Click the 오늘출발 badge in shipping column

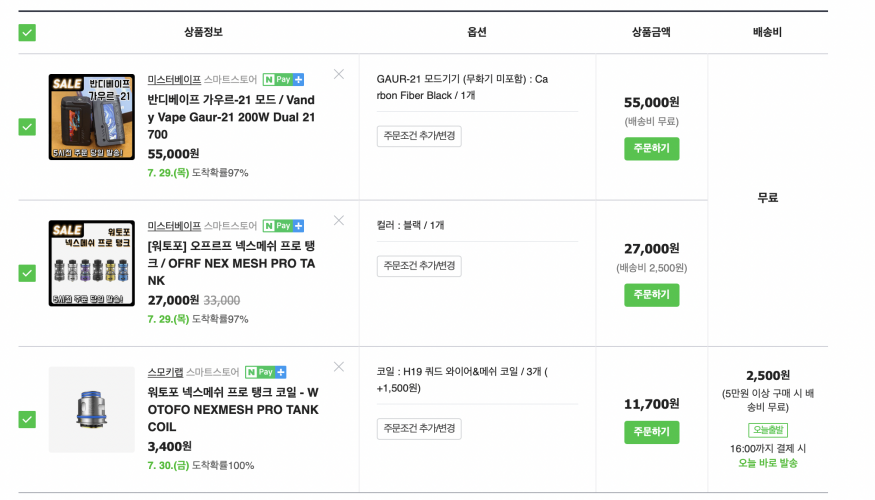click(768, 430)
